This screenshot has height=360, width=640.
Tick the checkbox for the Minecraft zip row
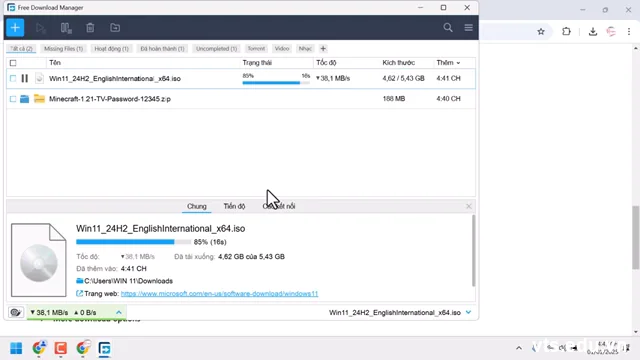13,99
